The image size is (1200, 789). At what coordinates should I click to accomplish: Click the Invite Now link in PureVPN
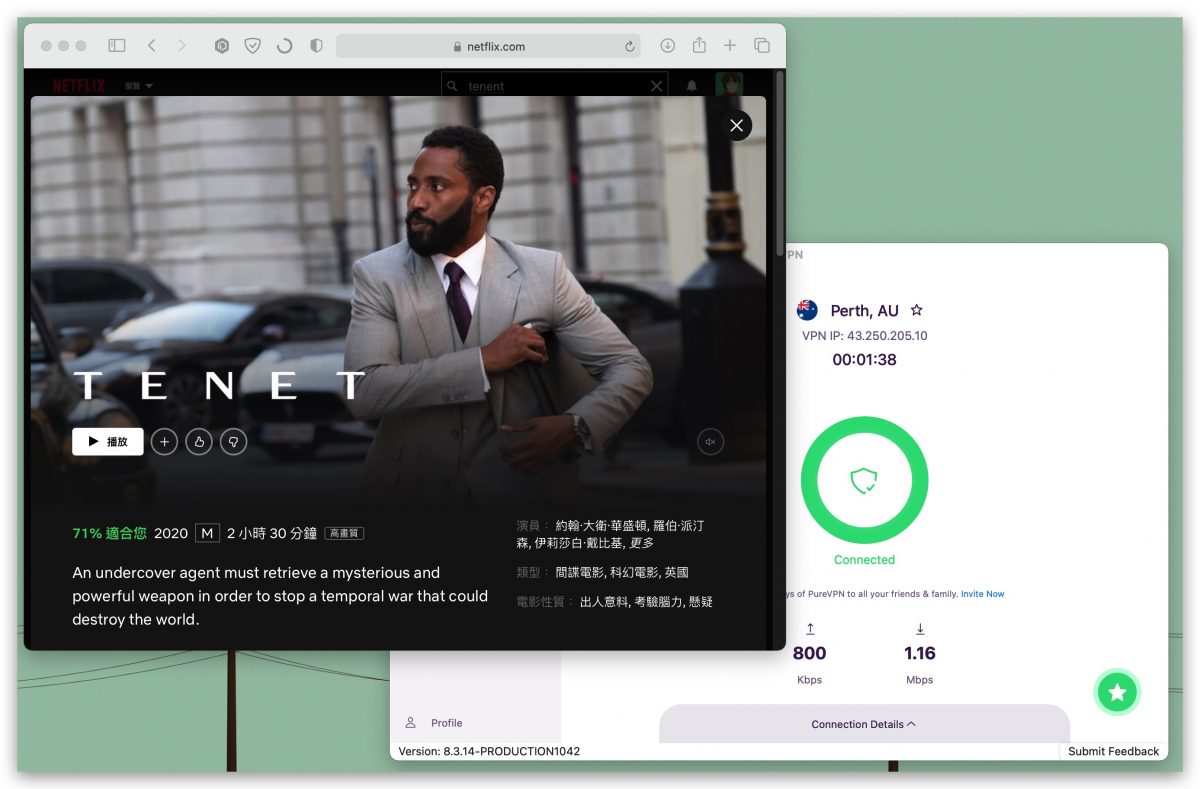pyautogui.click(x=983, y=594)
